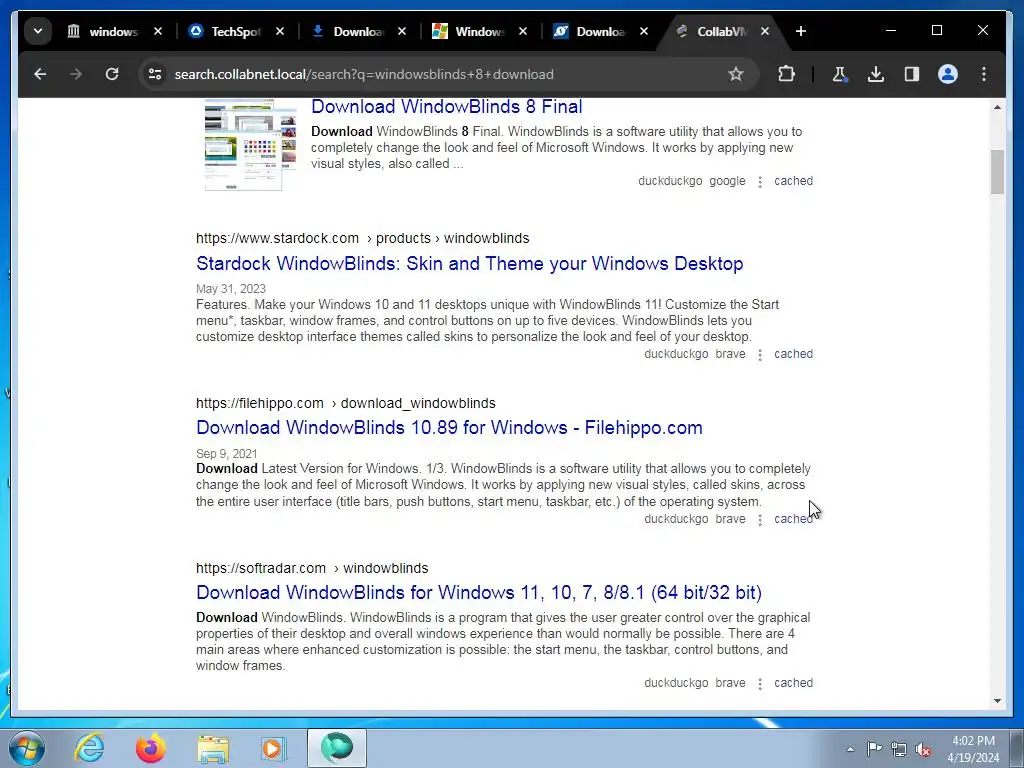This screenshot has width=1024, height=768.
Task: Close the CollabVM tab
Action: tap(765, 31)
